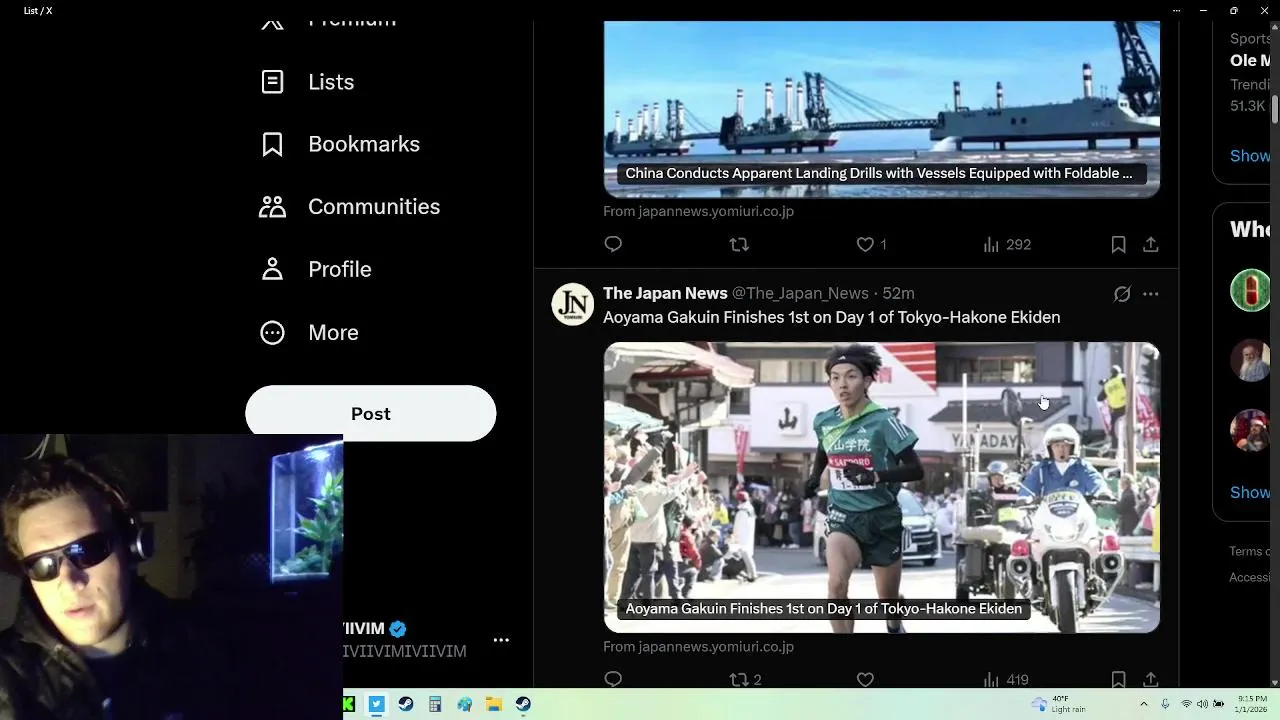Image resolution: width=1280 pixels, height=720 pixels.
Task: Share the China landing drills post
Action: (1151, 244)
